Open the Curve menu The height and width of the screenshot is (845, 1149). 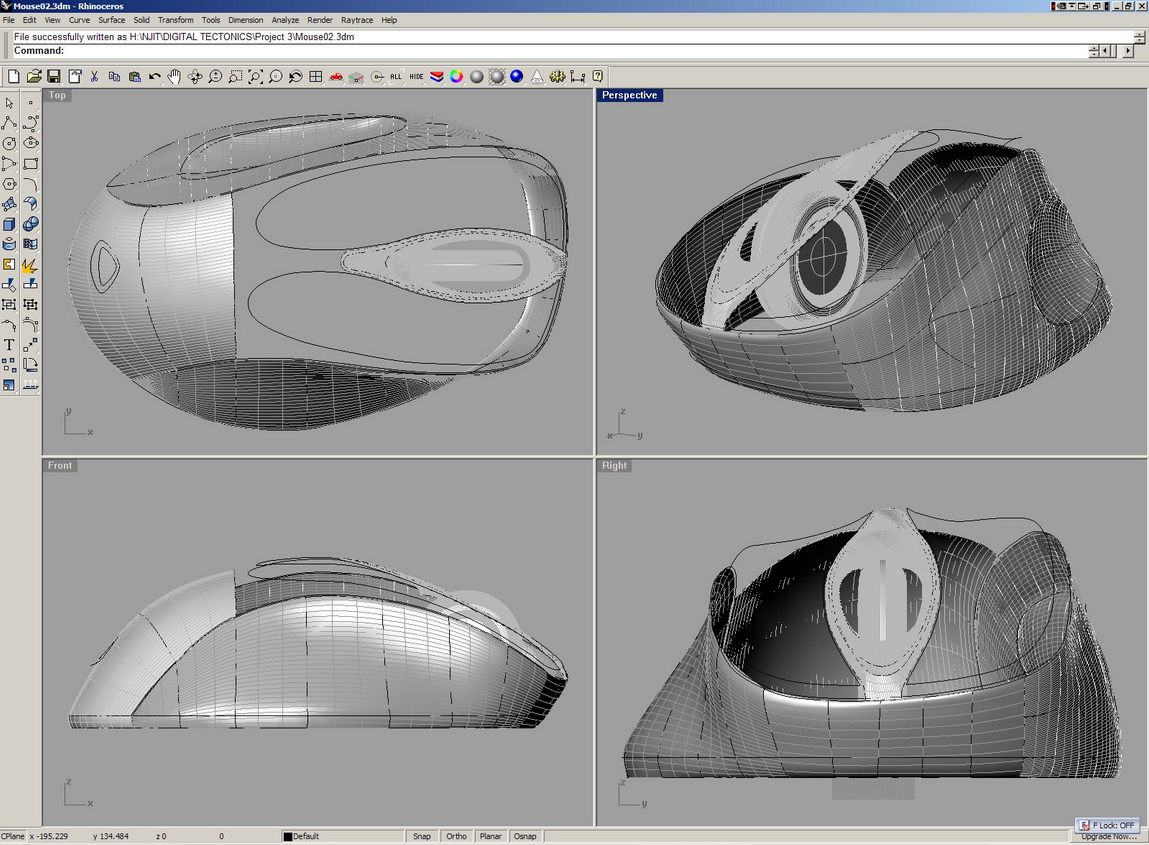pyautogui.click(x=79, y=20)
